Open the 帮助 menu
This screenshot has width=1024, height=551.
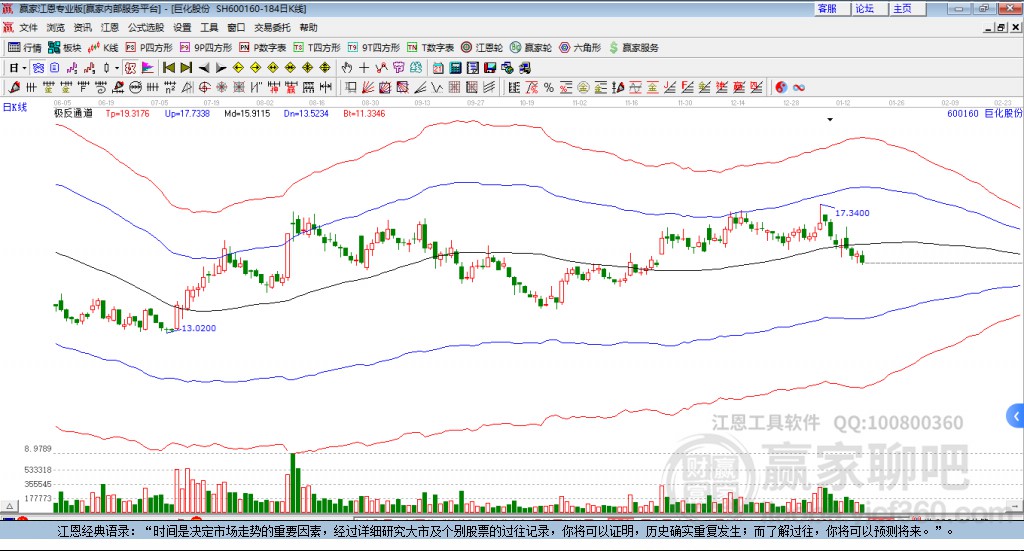click(x=308, y=27)
